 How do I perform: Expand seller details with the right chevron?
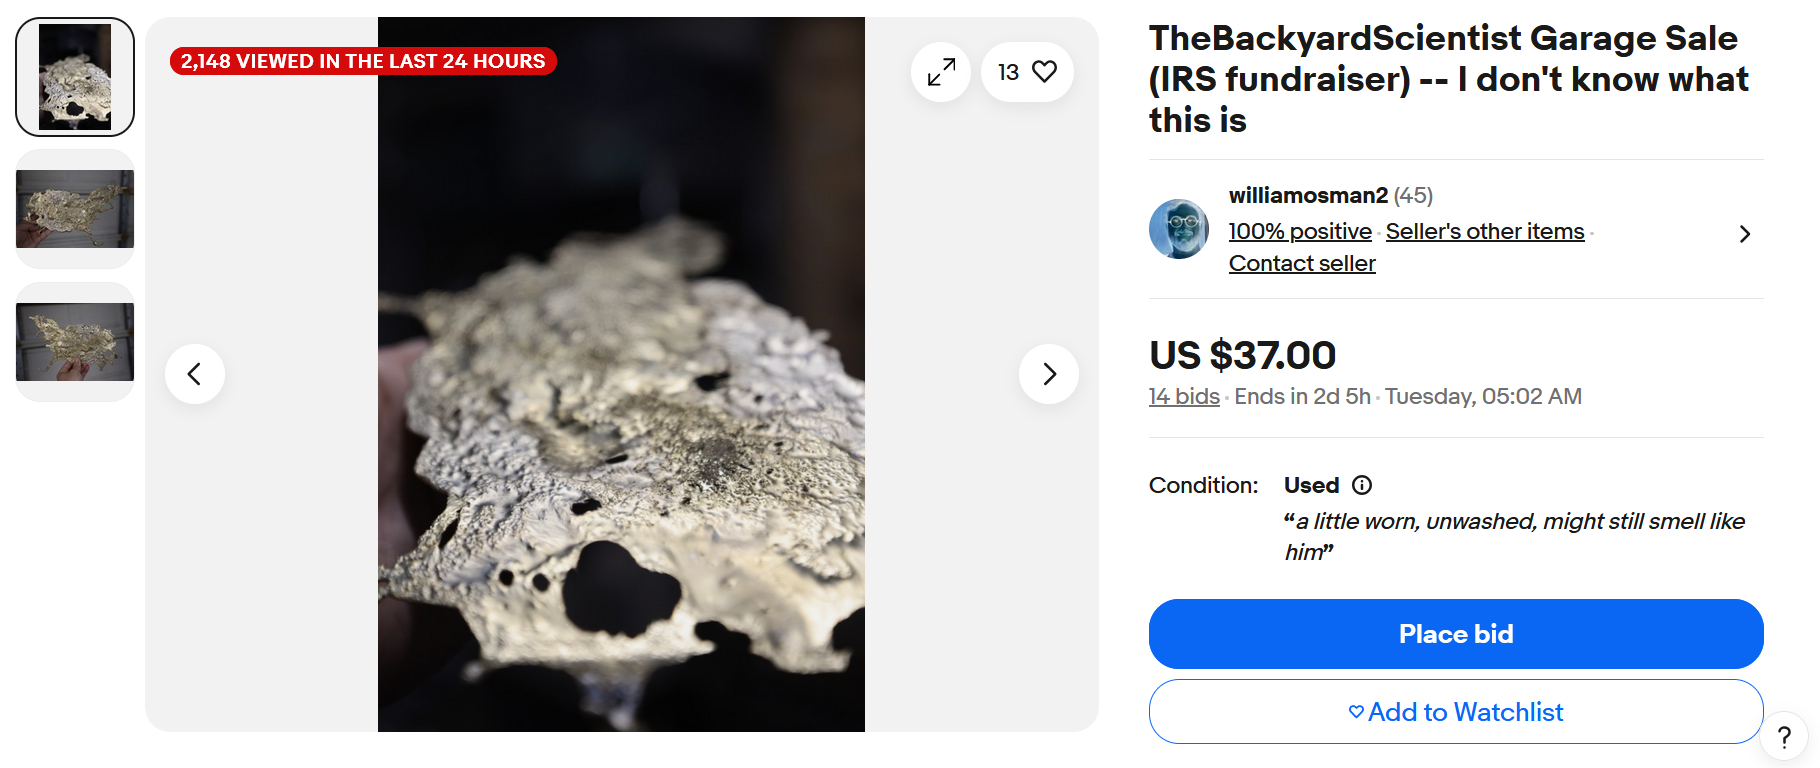coord(1745,234)
